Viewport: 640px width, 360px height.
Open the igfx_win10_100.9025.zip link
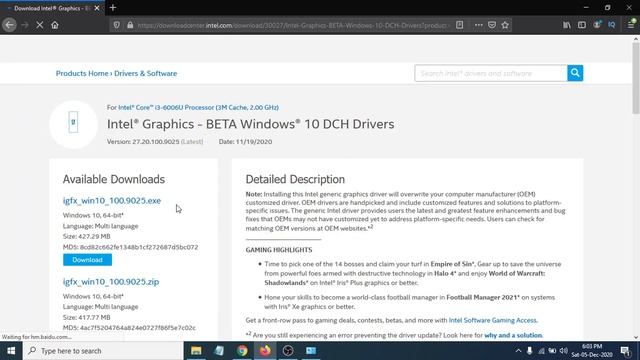111,282
